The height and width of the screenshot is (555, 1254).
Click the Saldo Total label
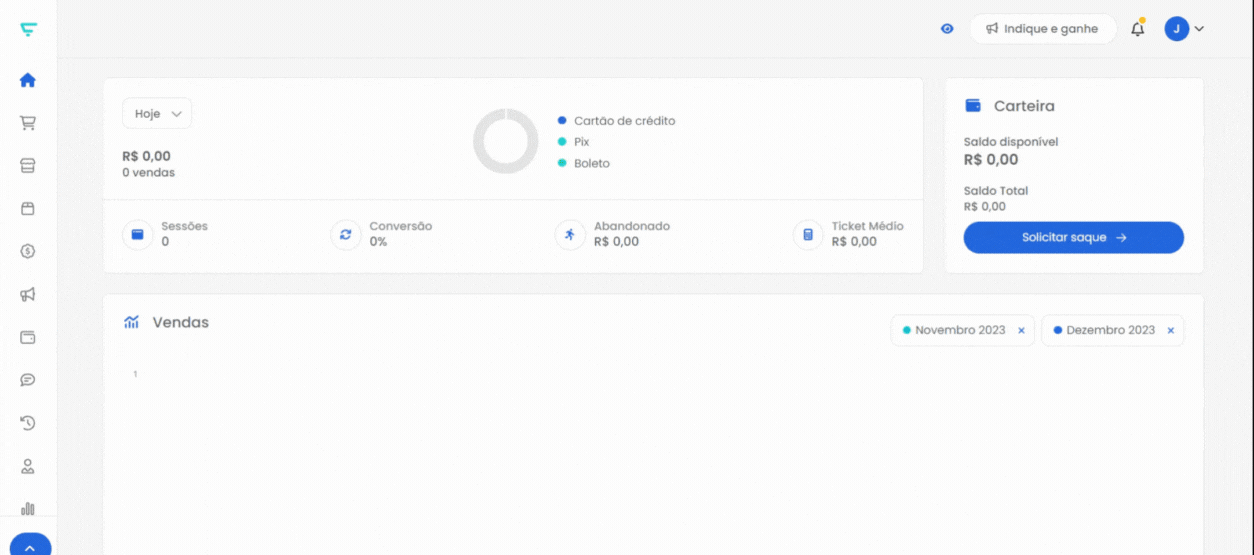(x=996, y=191)
